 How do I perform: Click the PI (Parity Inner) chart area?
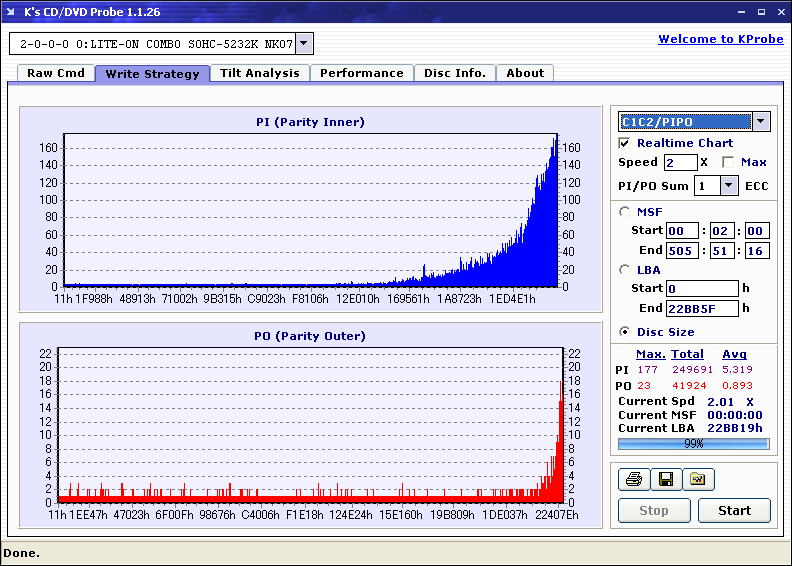(311, 210)
